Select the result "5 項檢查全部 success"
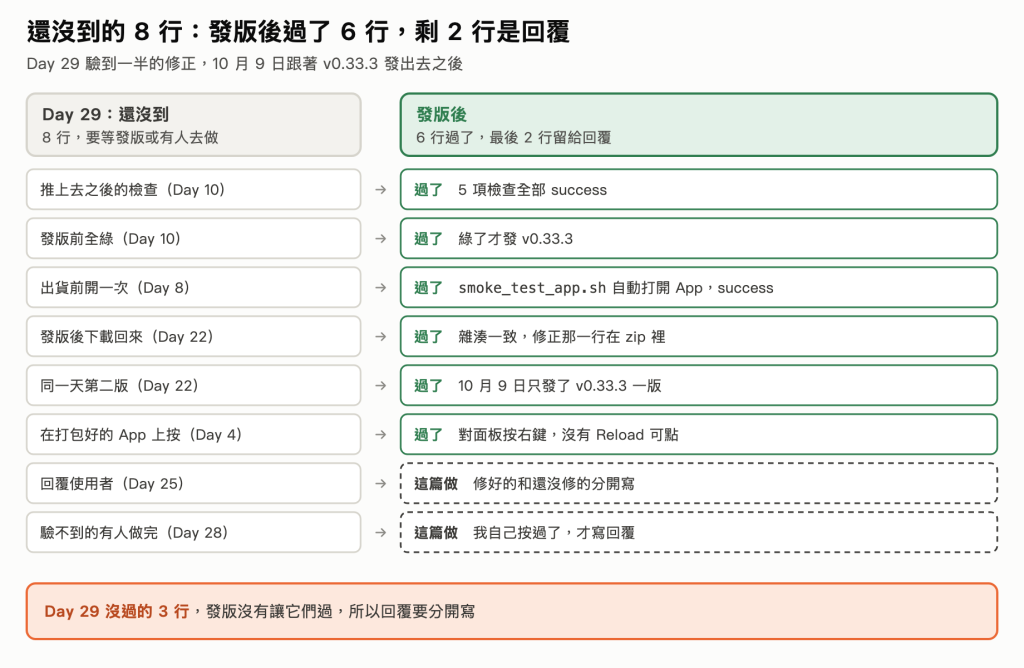1024x668 pixels. [699, 189]
